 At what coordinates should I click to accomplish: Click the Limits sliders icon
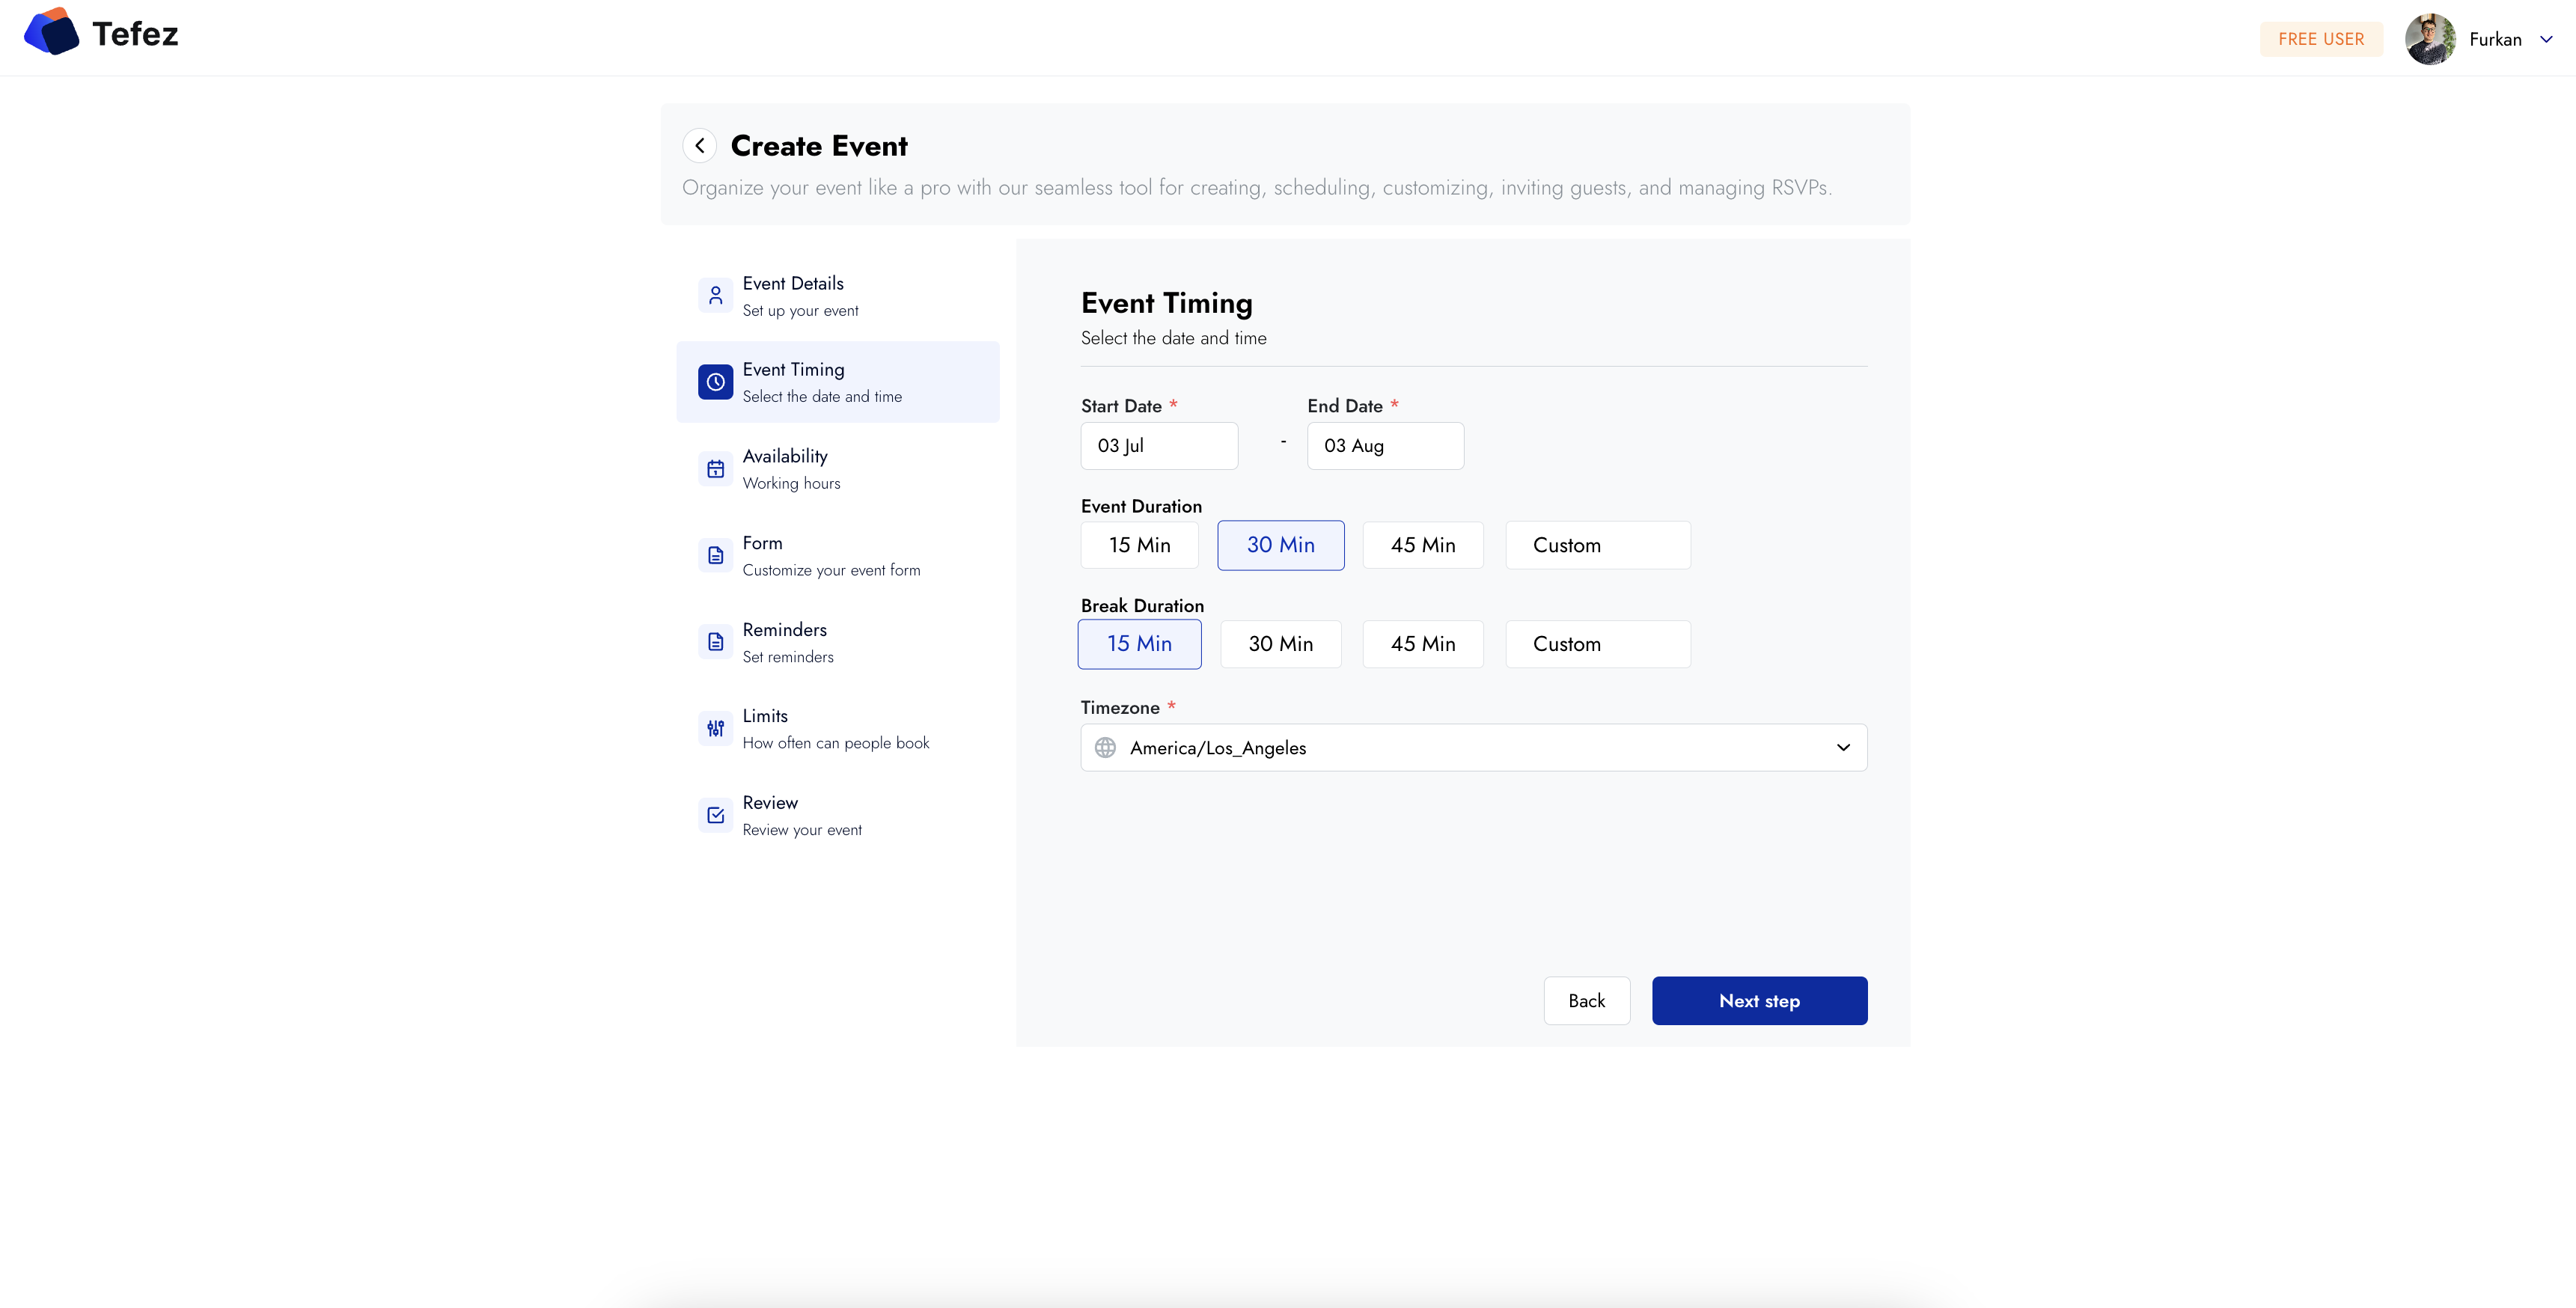715,728
